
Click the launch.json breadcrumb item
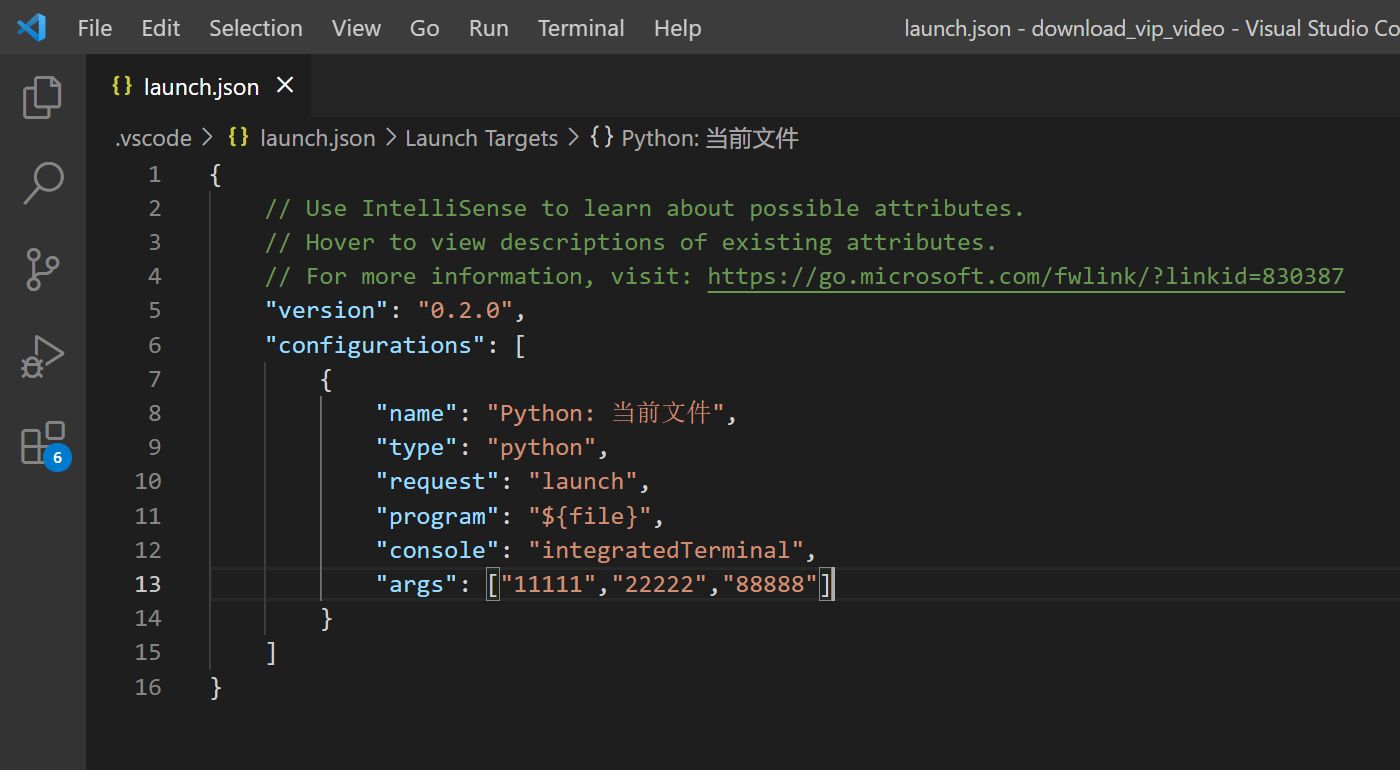click(302, 138)
